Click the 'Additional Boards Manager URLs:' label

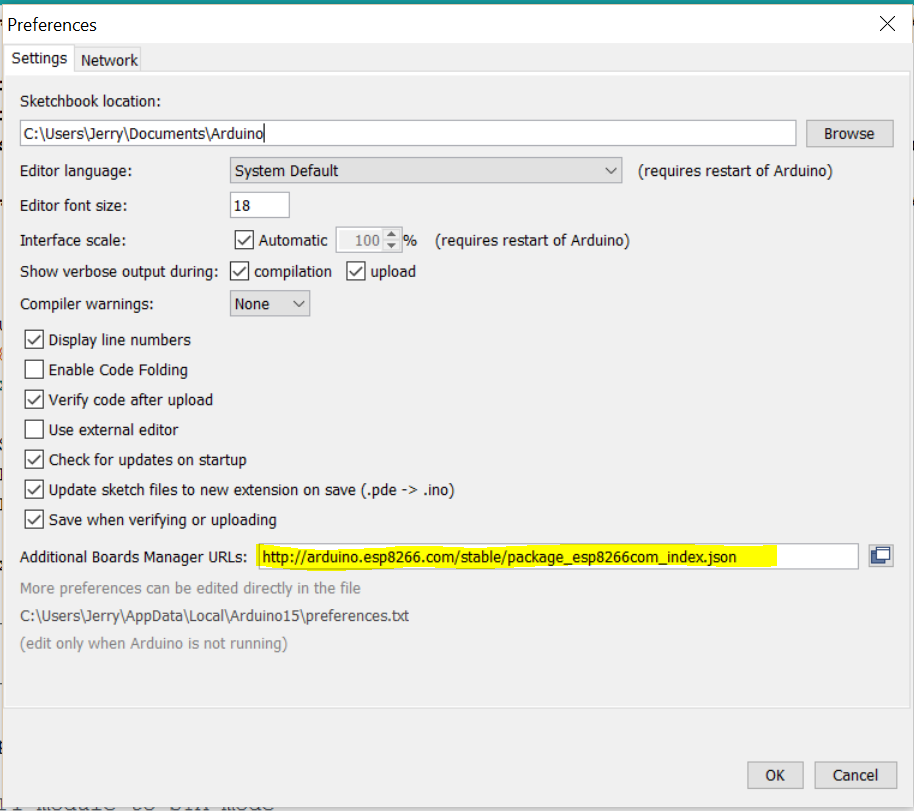pyautogui.click(x=133, y=557)
